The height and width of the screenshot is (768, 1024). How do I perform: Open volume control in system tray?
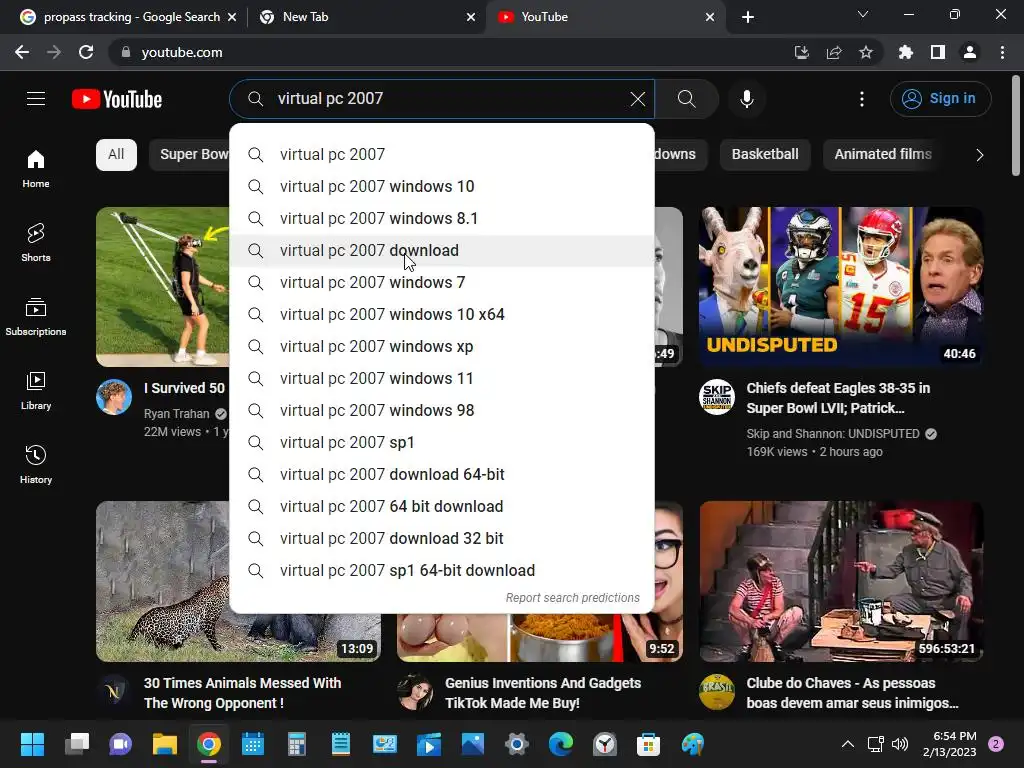click(x=900, y=744)
